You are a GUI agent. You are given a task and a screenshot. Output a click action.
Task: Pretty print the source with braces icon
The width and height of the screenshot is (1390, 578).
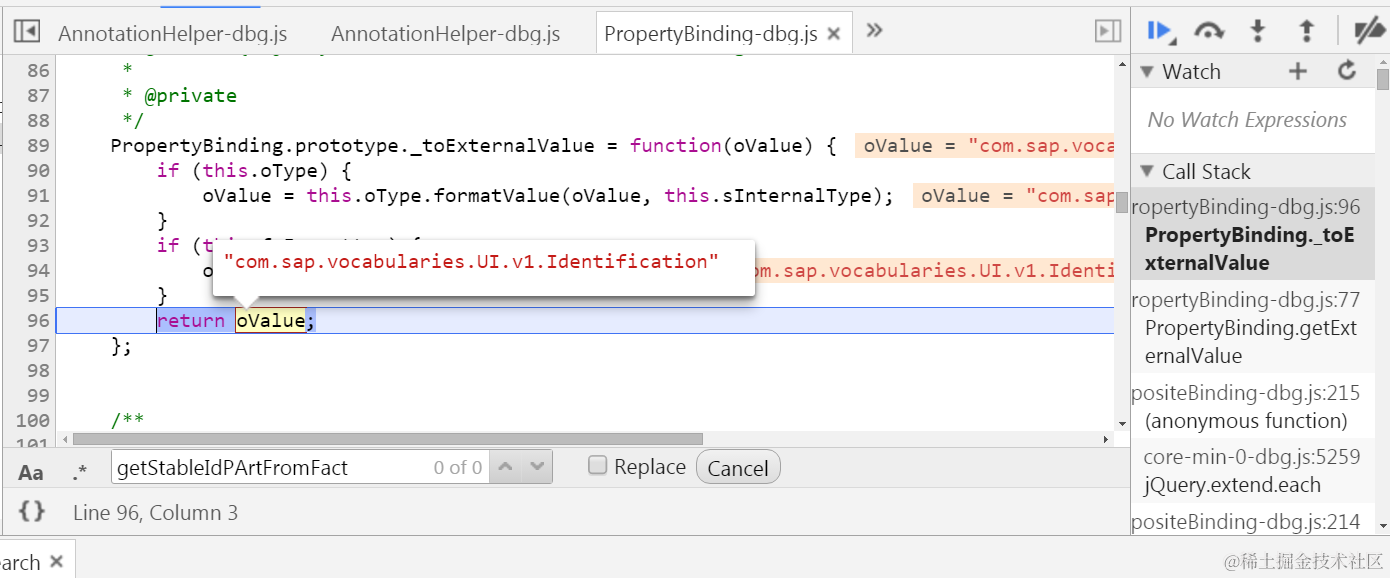[x=32, y=511]
